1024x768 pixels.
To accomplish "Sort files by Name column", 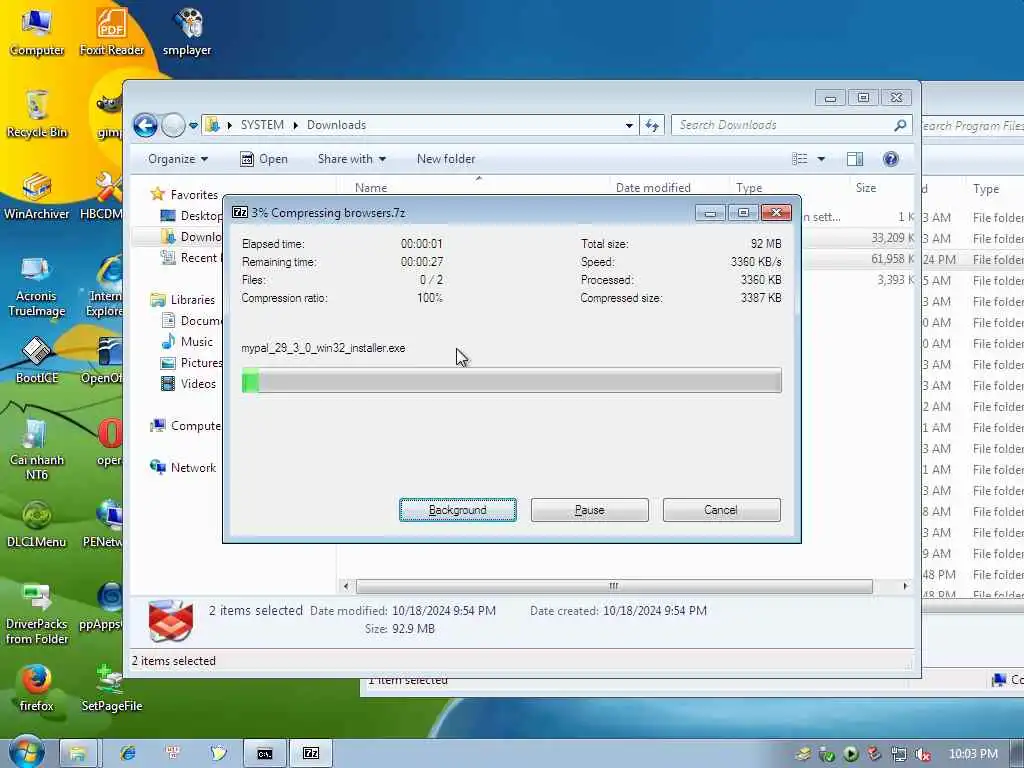I will click(371, 187).
